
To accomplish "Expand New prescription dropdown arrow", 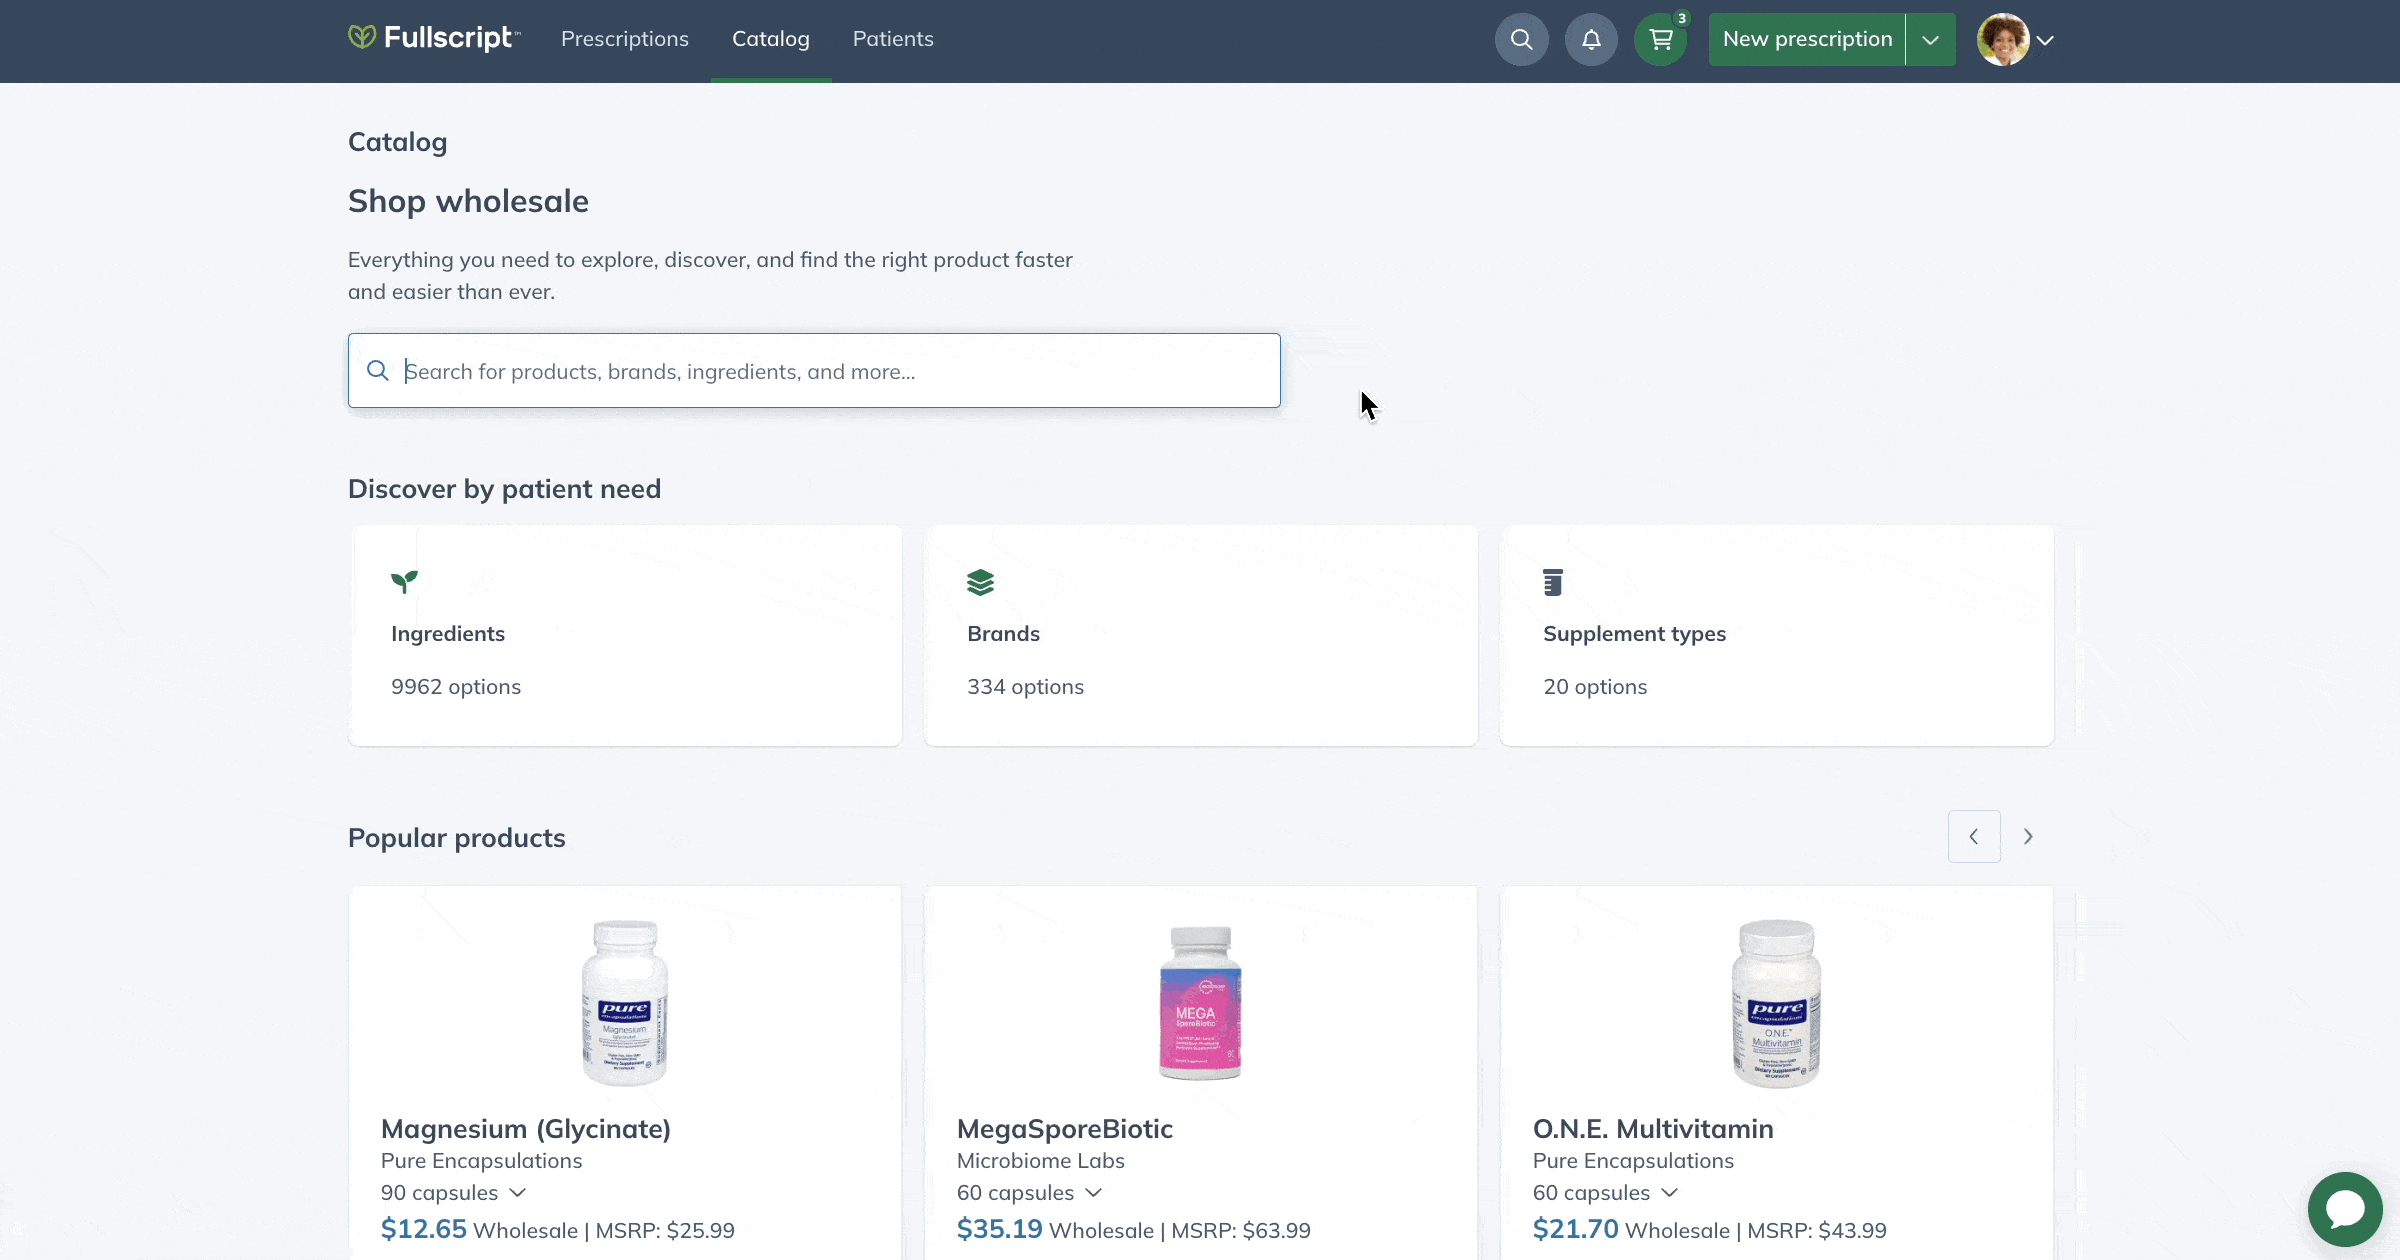I will (x=1931, y=39).
